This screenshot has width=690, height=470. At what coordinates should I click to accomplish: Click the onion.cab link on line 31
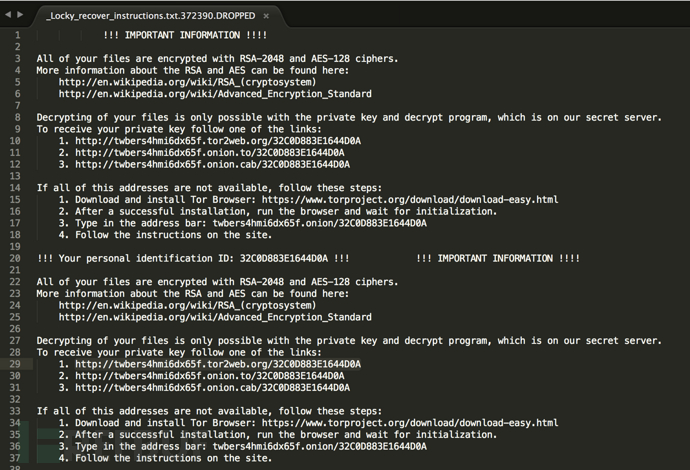(x=213, y=388)
